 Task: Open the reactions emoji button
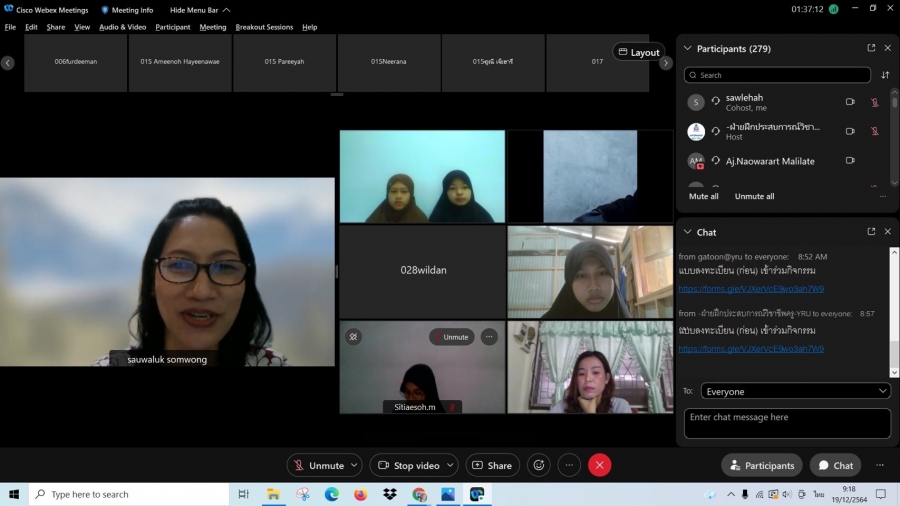[x=539, y=465]
